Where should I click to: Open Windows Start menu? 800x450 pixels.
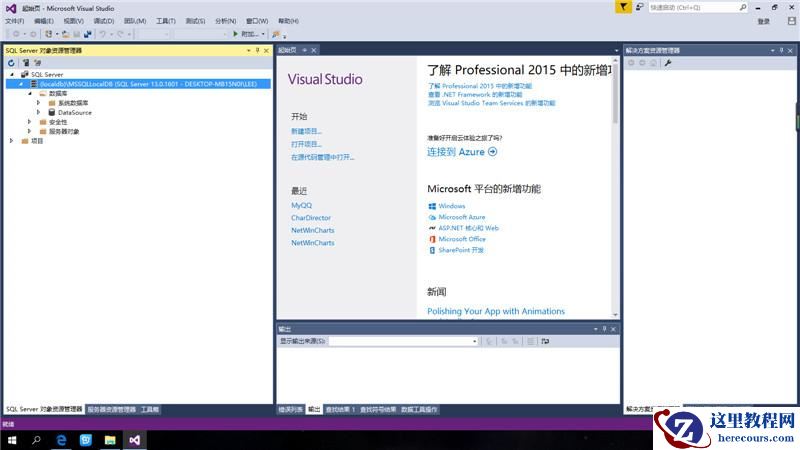(12, 440)
